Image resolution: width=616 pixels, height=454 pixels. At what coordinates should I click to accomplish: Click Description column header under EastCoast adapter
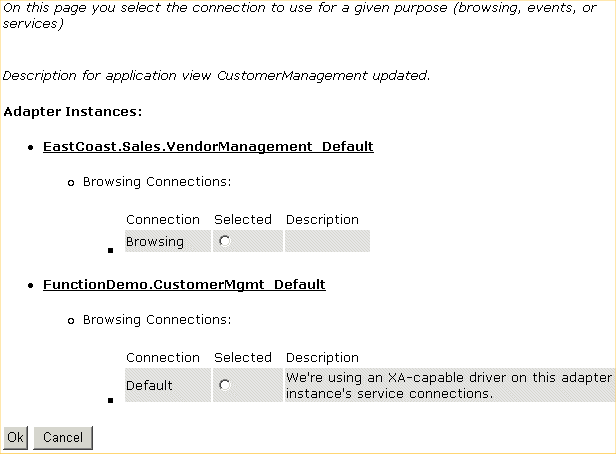322,219
